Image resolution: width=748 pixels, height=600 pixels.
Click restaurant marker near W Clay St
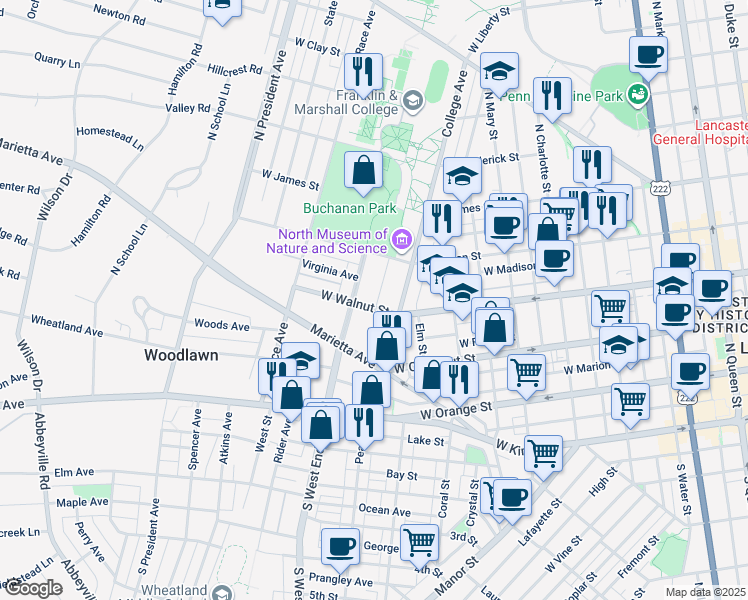coord(363,71)
